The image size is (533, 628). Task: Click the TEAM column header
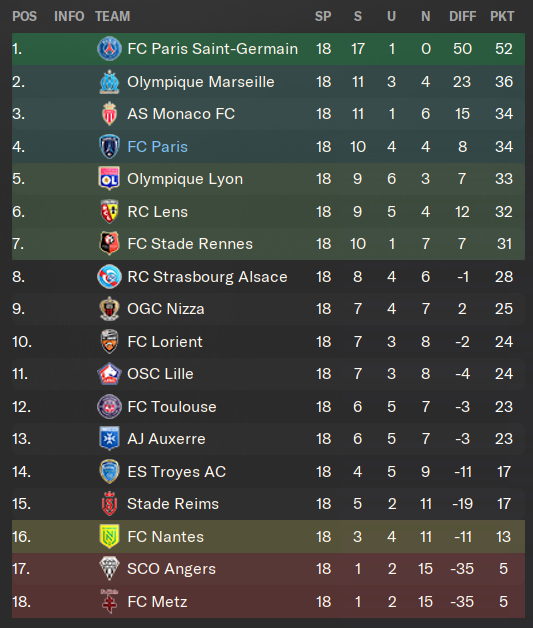point(113,16)
